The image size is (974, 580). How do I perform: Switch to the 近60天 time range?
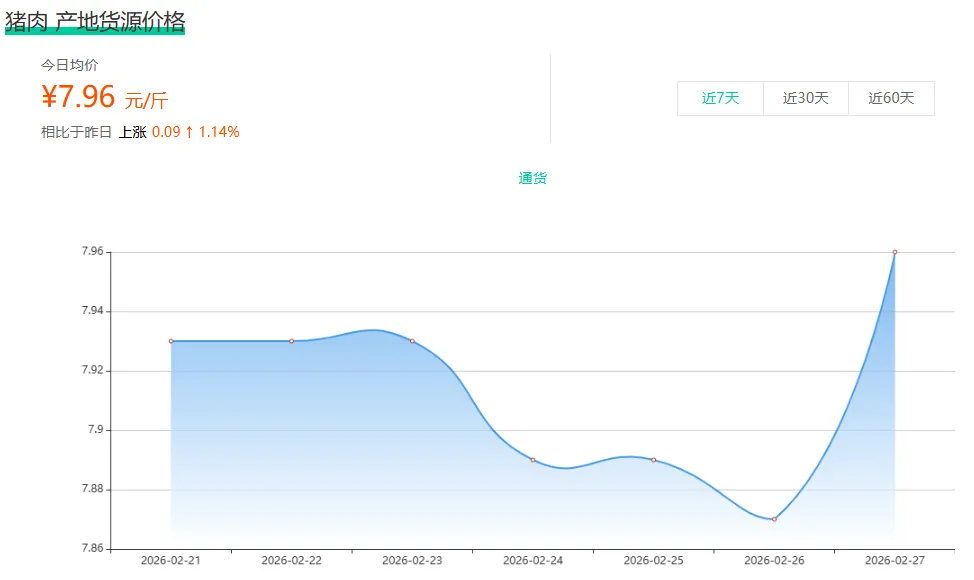[891, 98]
